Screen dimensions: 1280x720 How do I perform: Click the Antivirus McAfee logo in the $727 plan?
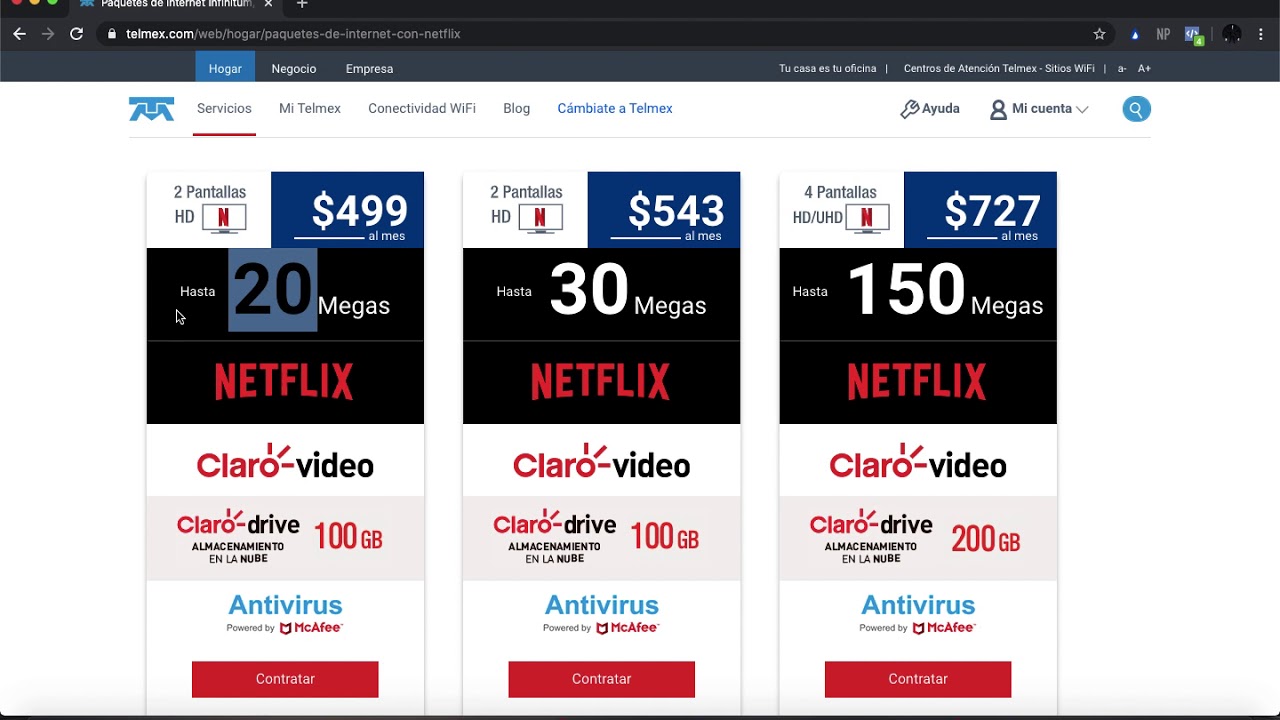pyautogui.click(x=918, y=614)
